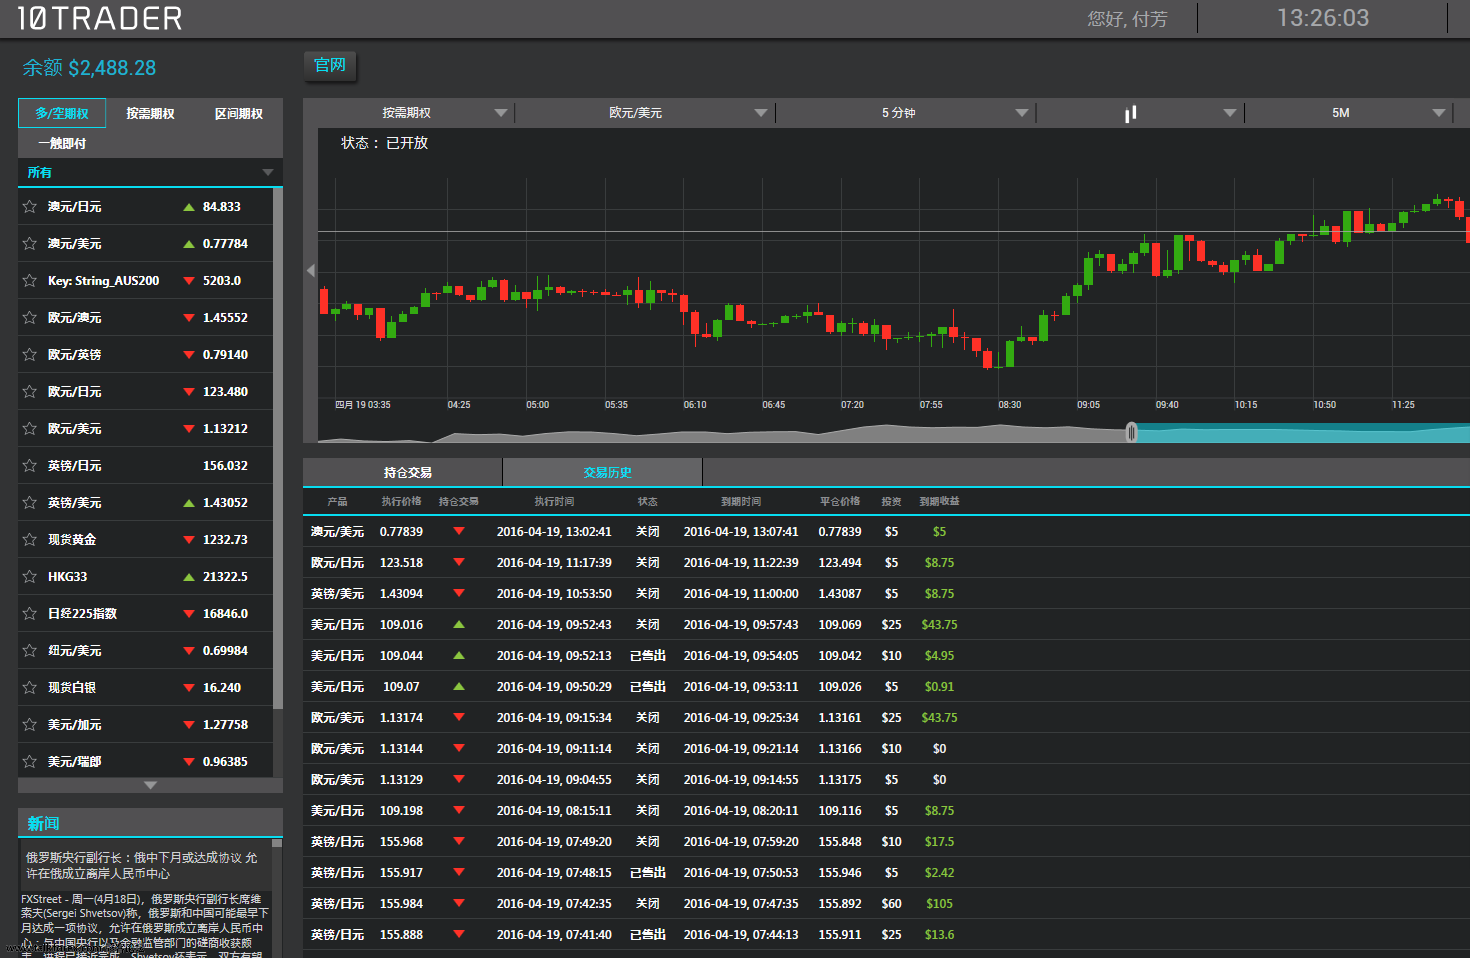Click HKG33 value 21322.5
Screen dimensions: 1470x958
pos(225,577)
